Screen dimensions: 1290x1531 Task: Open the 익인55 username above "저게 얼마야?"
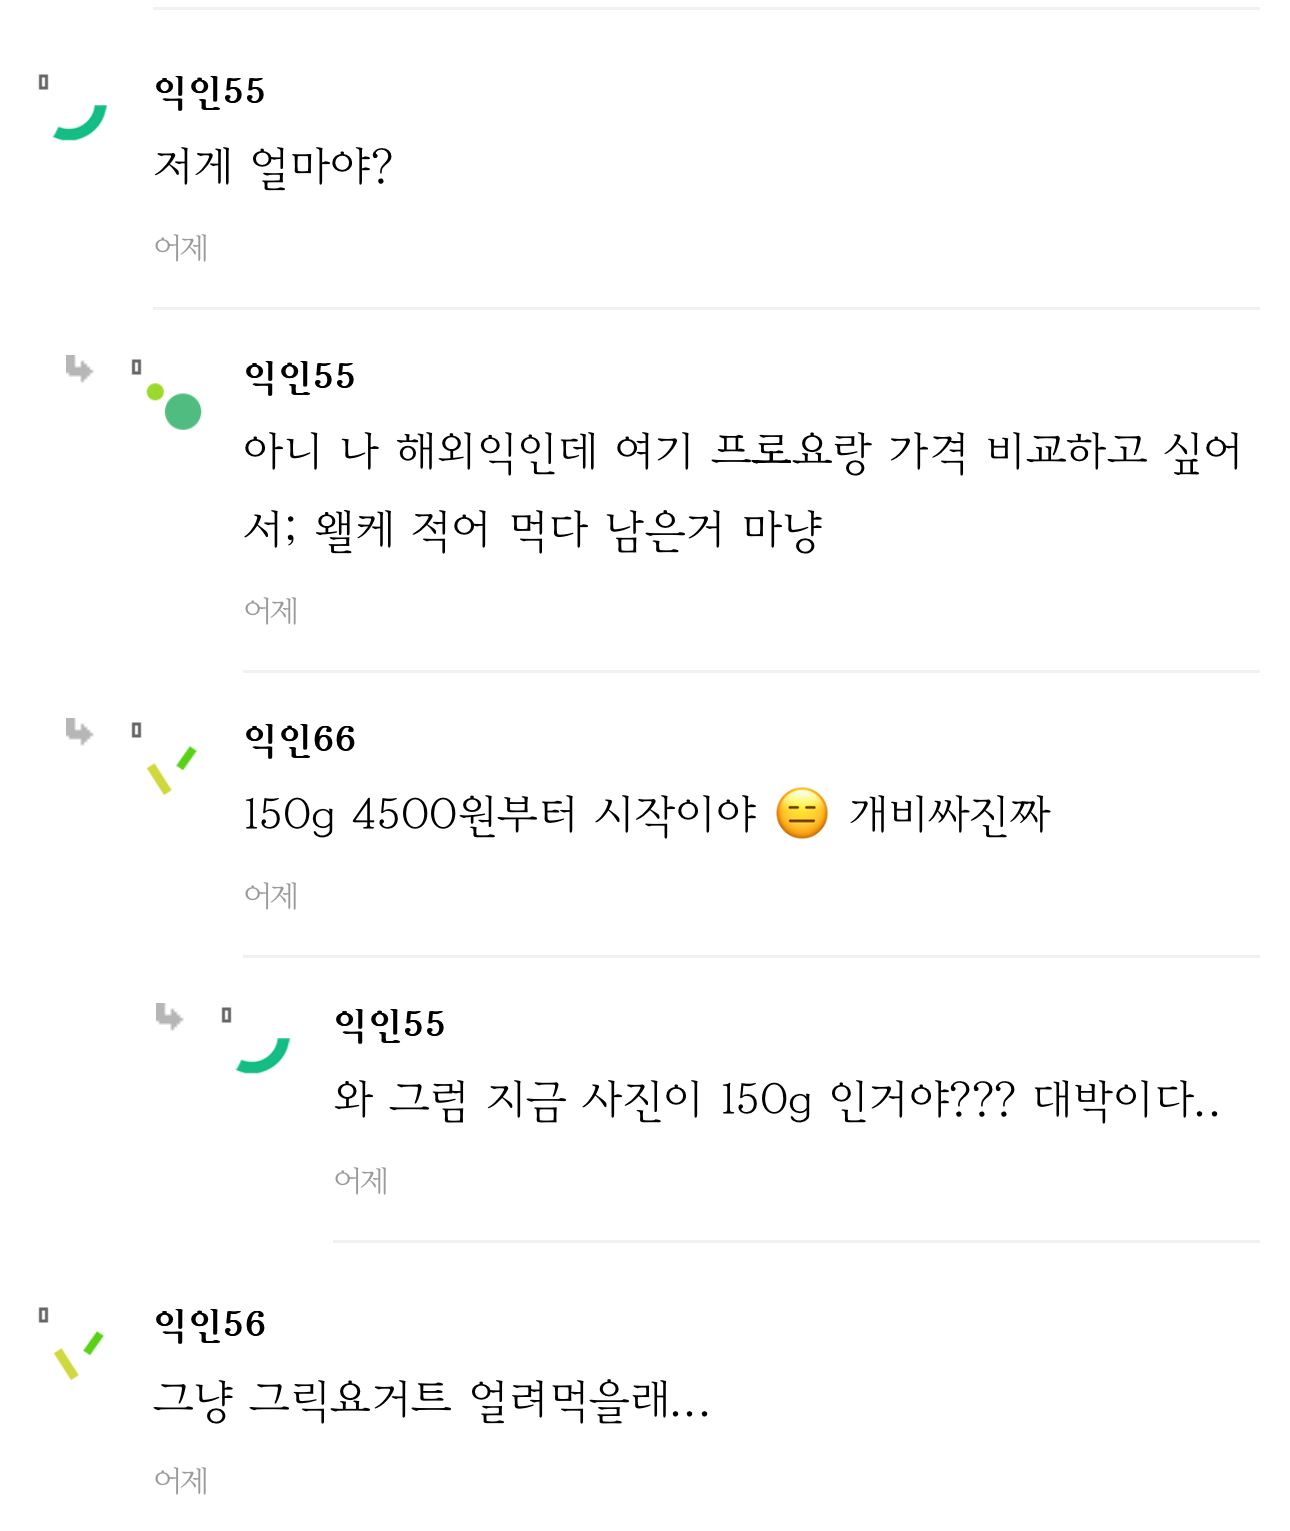coord(210,91)
